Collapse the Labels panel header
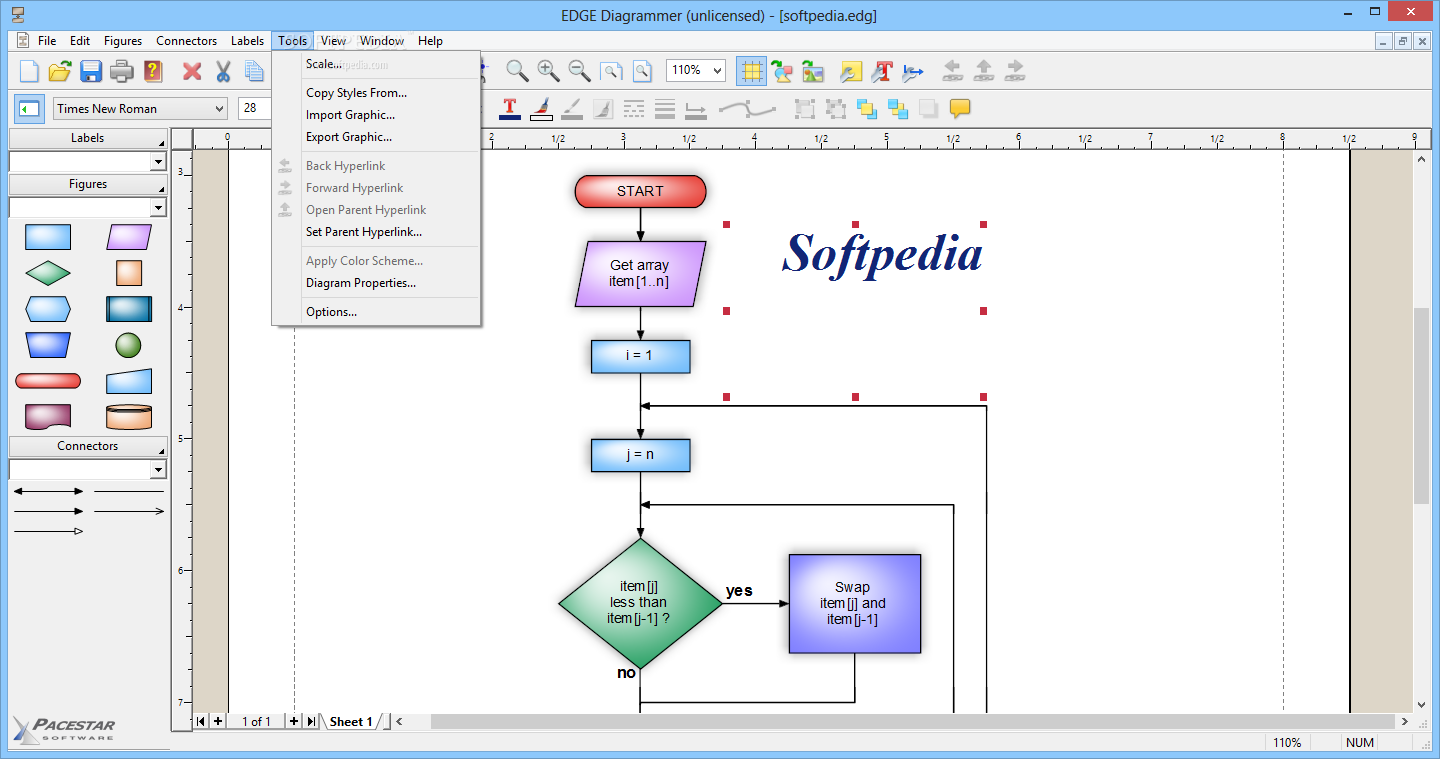The height and width of the screenshot is (759, 1440). point(88,138)
